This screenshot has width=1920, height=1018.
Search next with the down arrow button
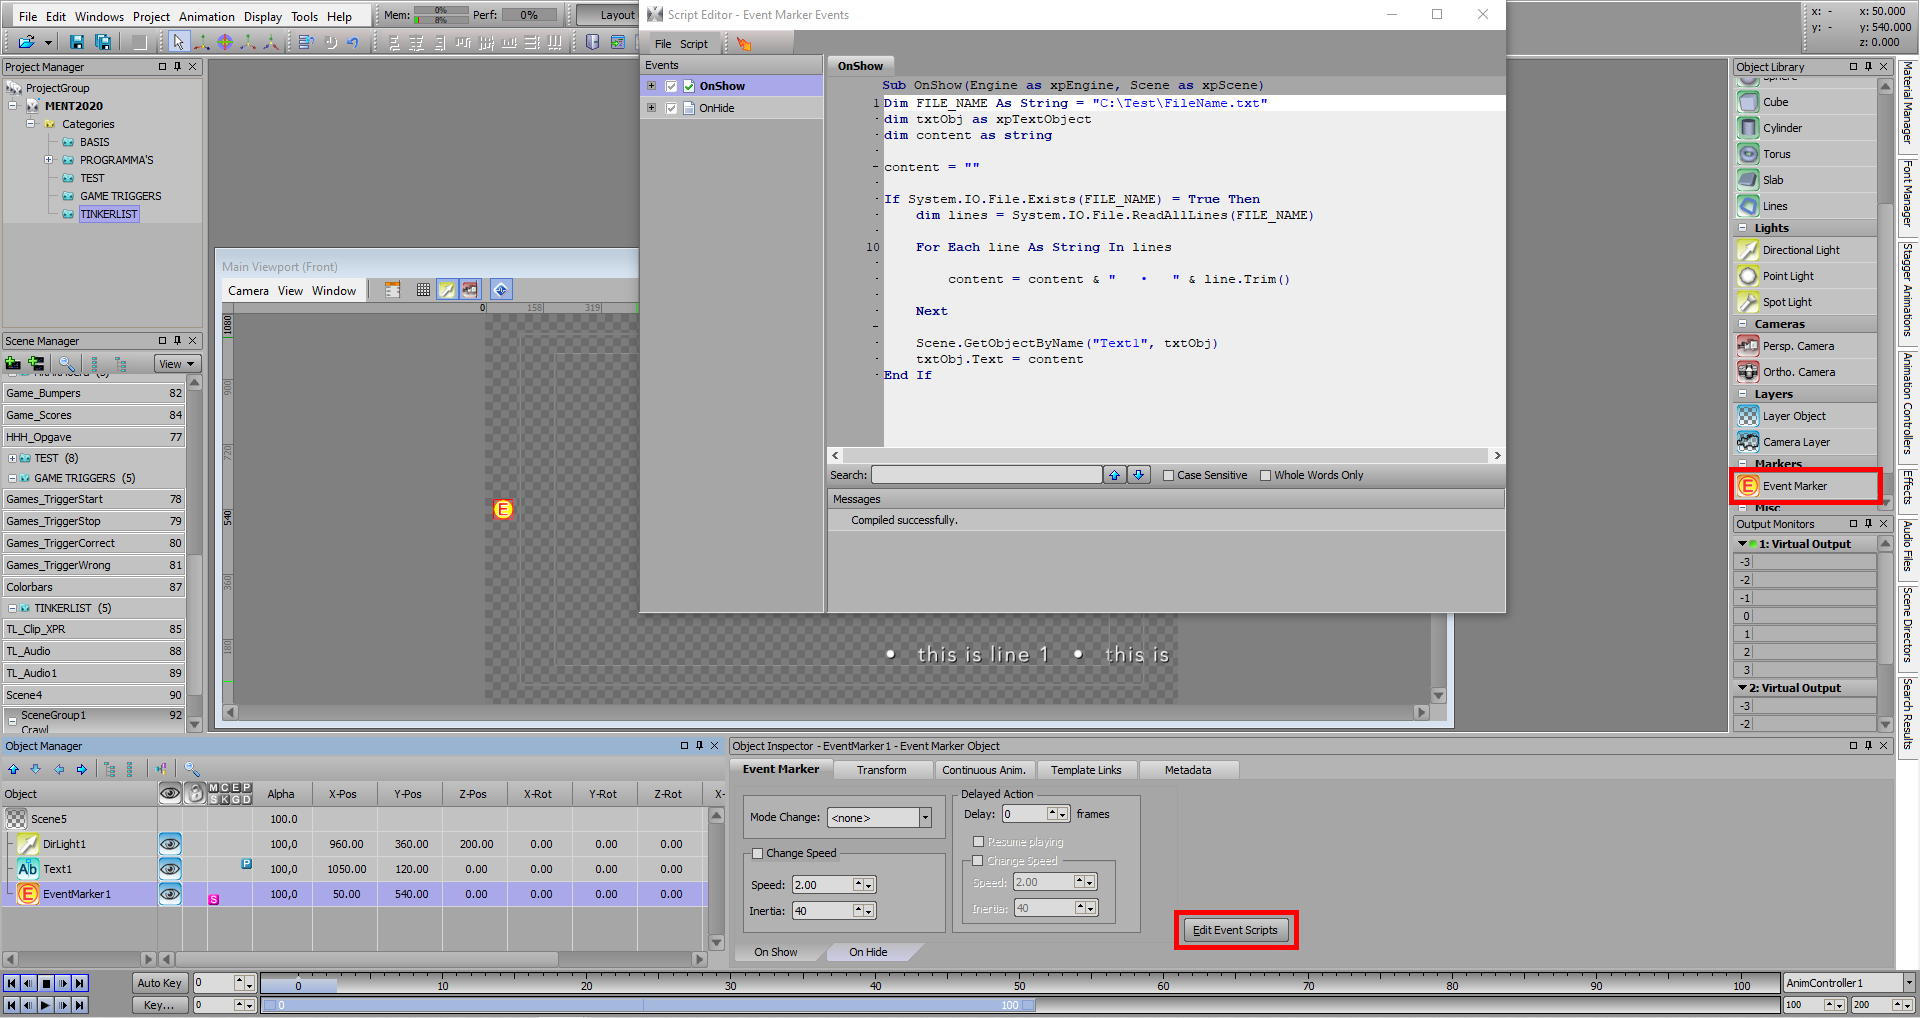(x=1139, y=475)
